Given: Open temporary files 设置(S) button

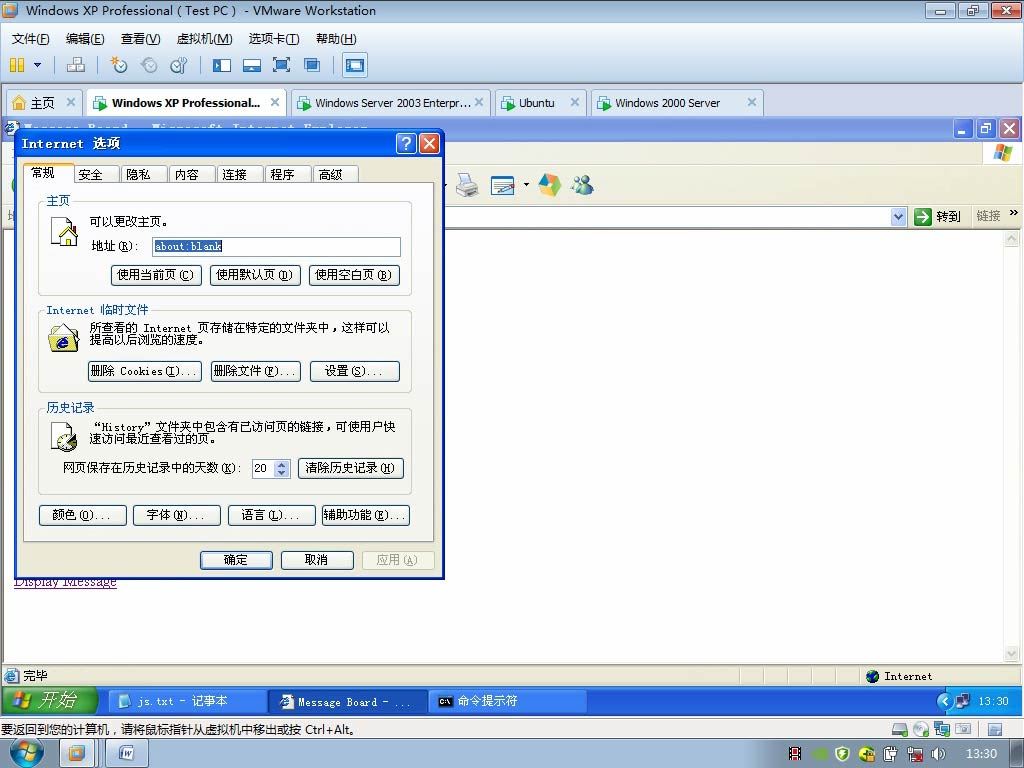Looking at the screenshot, I should 355,371.
